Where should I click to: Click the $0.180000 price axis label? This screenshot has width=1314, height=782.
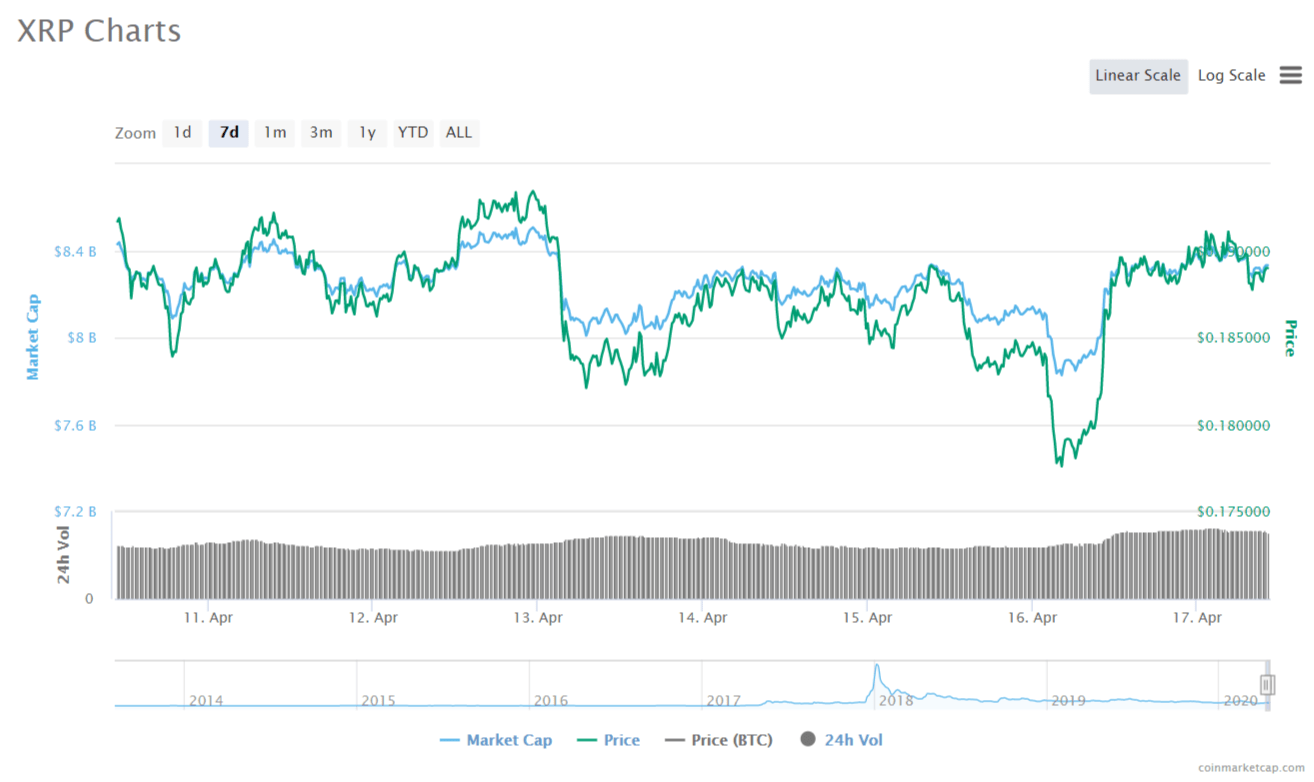(x=1233, y=425)
